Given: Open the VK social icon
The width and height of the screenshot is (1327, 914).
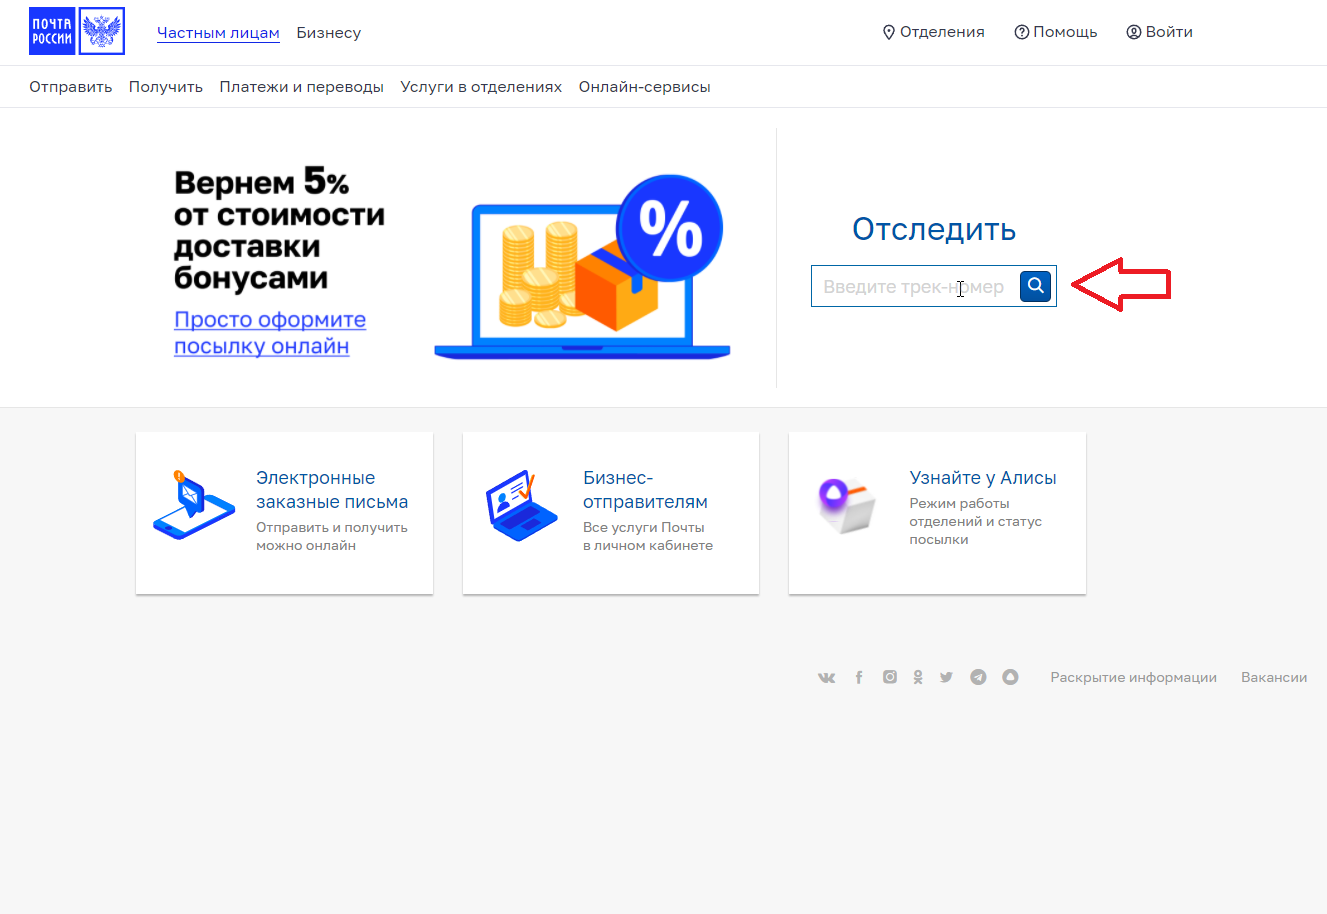Looking at the screenshot, I should pos(827,677).
